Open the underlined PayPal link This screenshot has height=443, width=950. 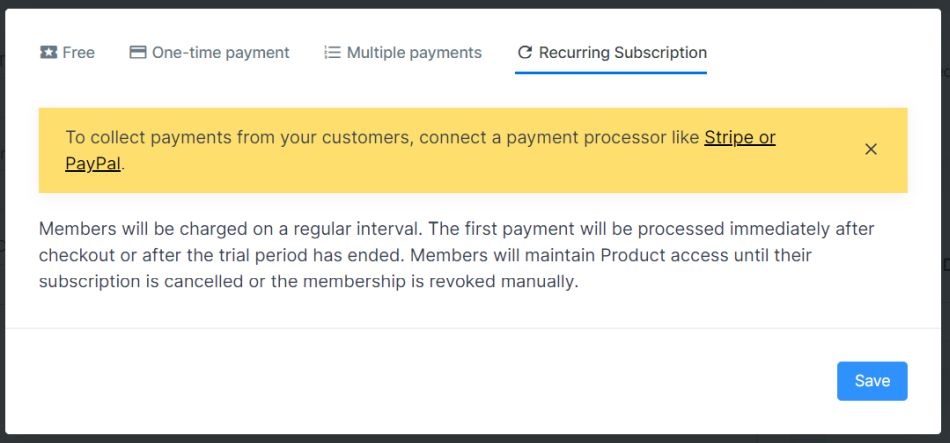coord(93,164)
